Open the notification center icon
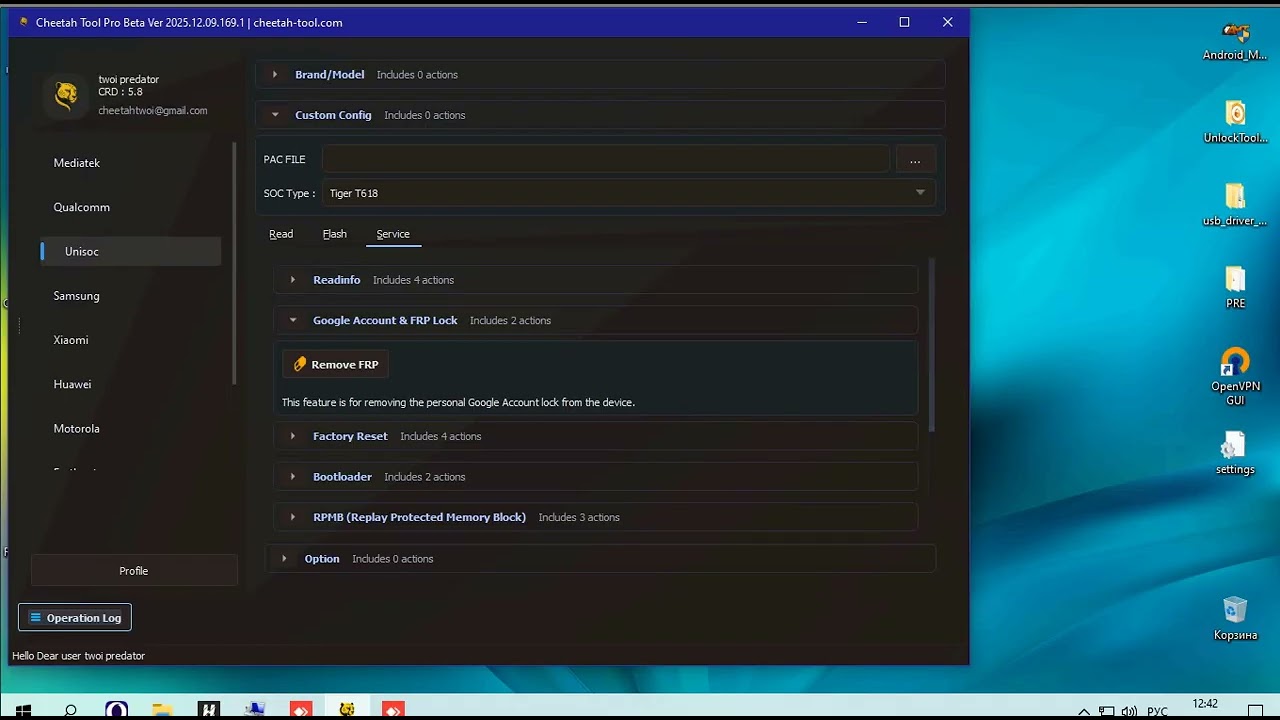Viewport: 1280px width, 720px height. click(1257, 712)
